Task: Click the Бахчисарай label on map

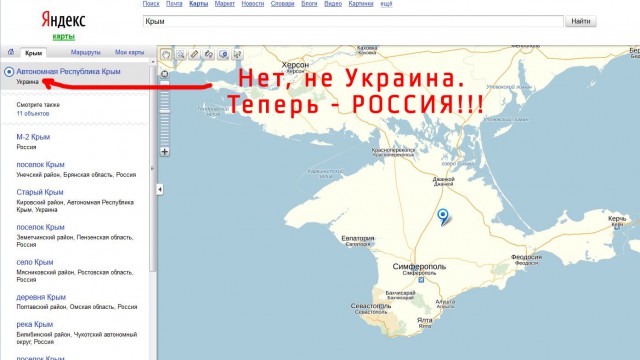Action: point(400,293)
